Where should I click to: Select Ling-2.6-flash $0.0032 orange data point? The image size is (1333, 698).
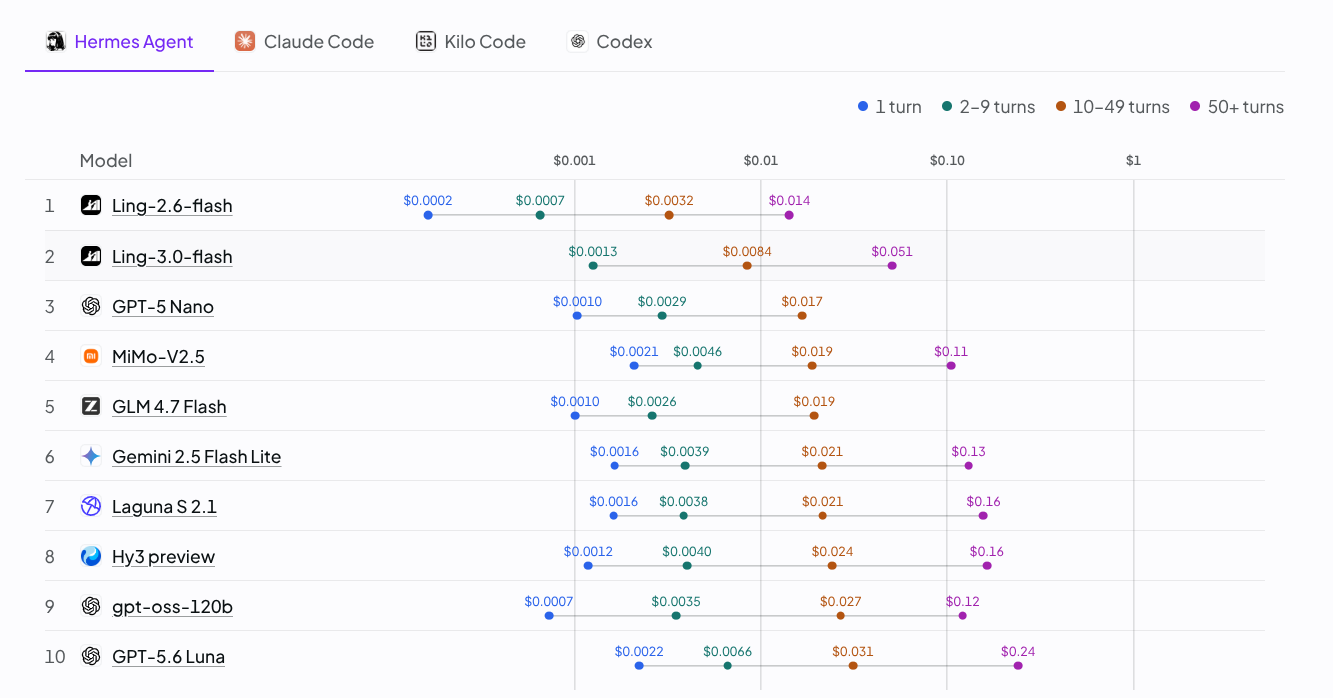[669, 215]
